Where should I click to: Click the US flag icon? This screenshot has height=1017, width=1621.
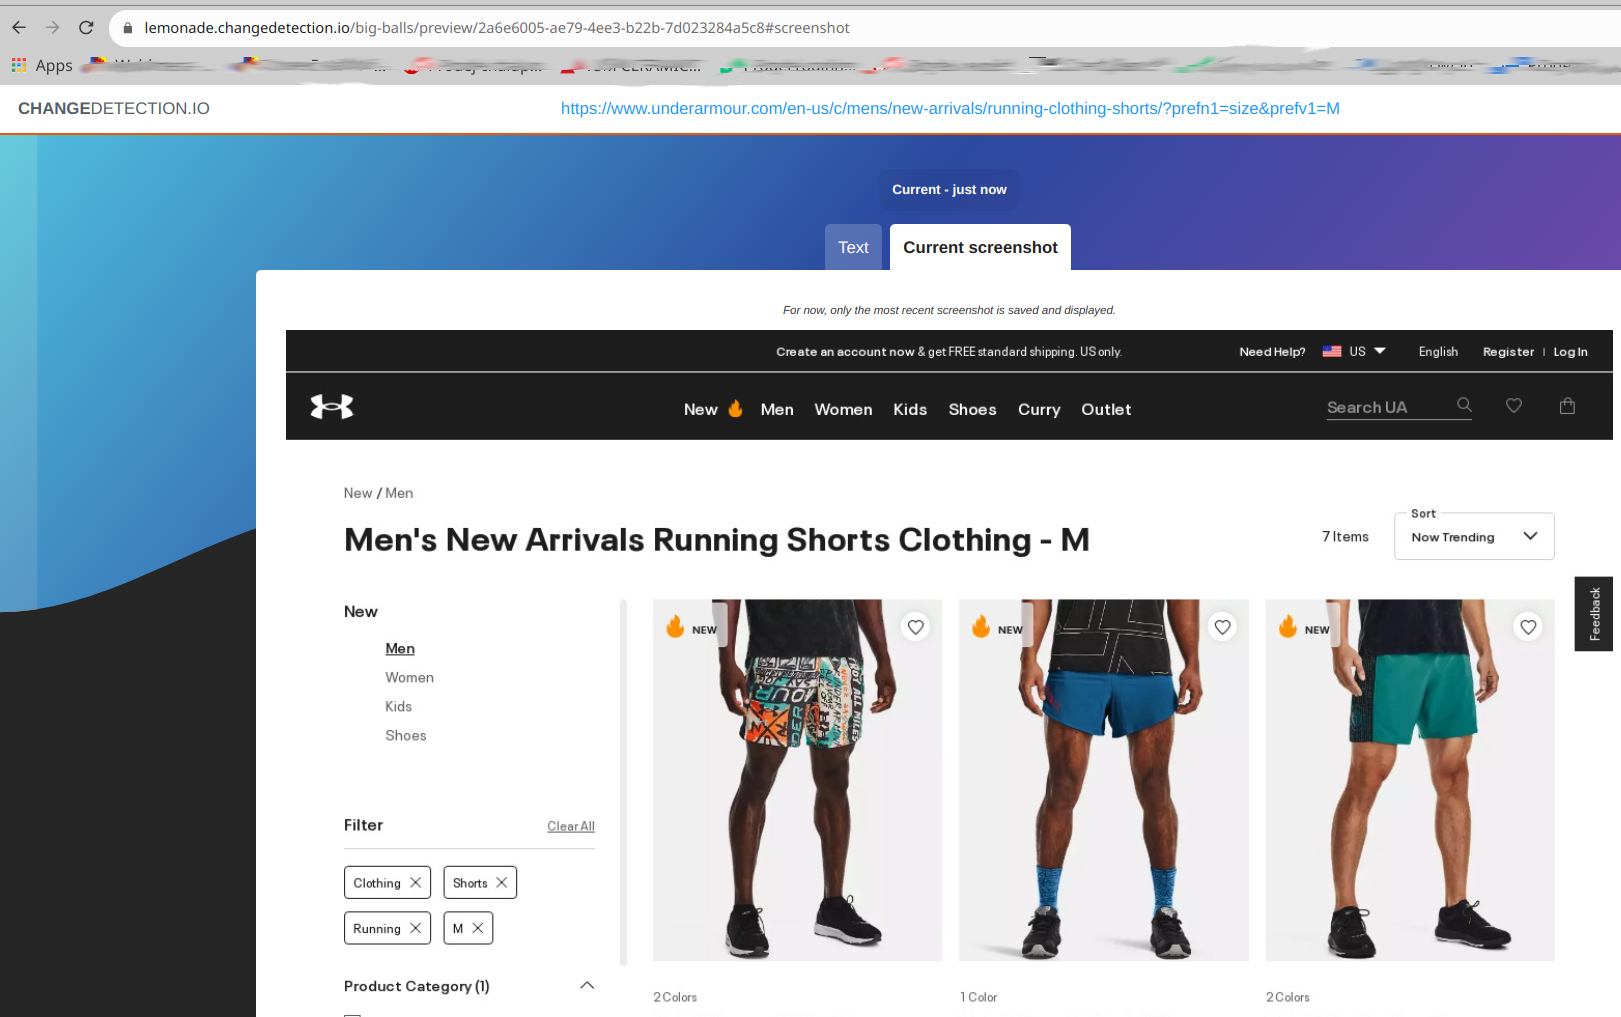[x=1332, y=352]
